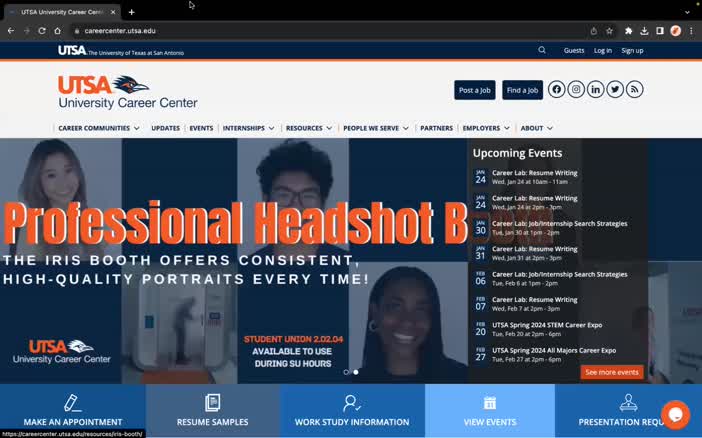This screenshot has height=438, width=702.
Task: Open the Events menu item
Action: tap(201, 128)
